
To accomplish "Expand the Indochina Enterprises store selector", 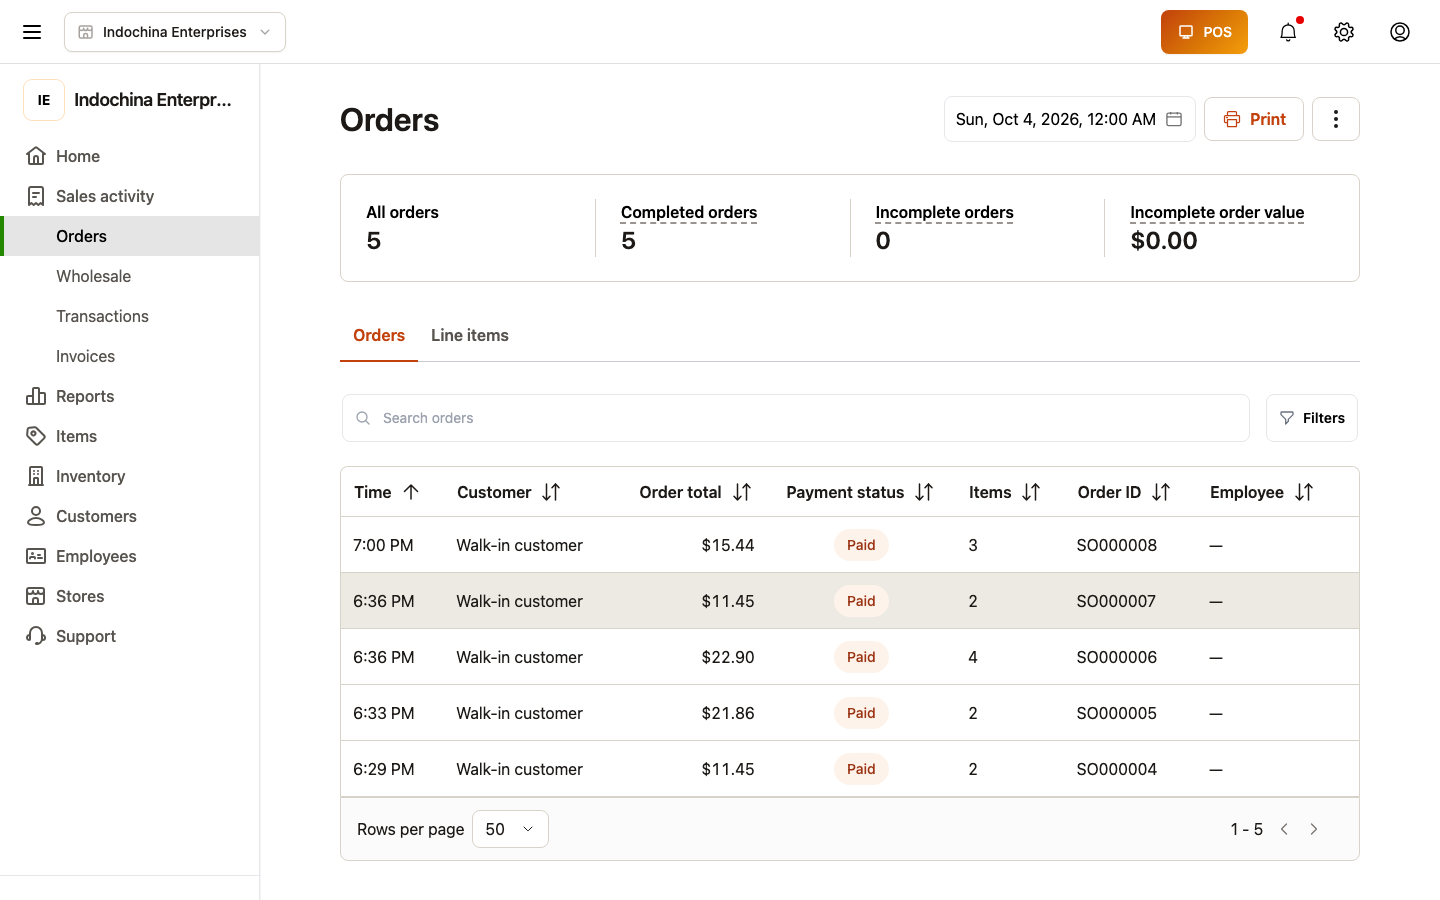I will pos(175,32).
